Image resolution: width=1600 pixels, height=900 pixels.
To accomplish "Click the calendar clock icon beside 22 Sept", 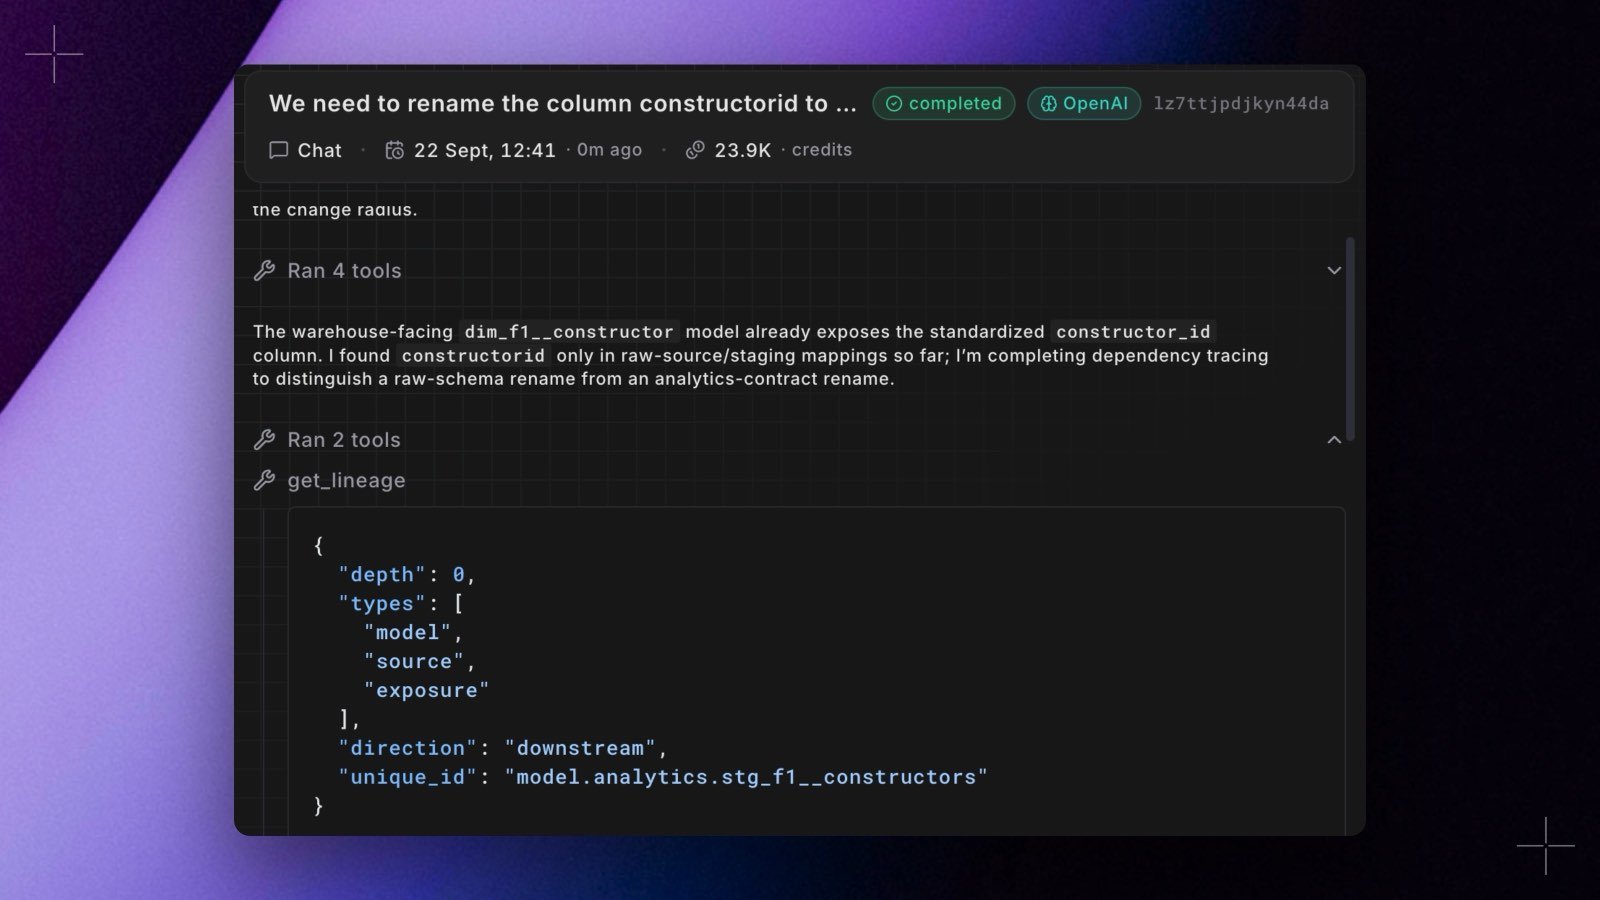I will pos(395,150).
